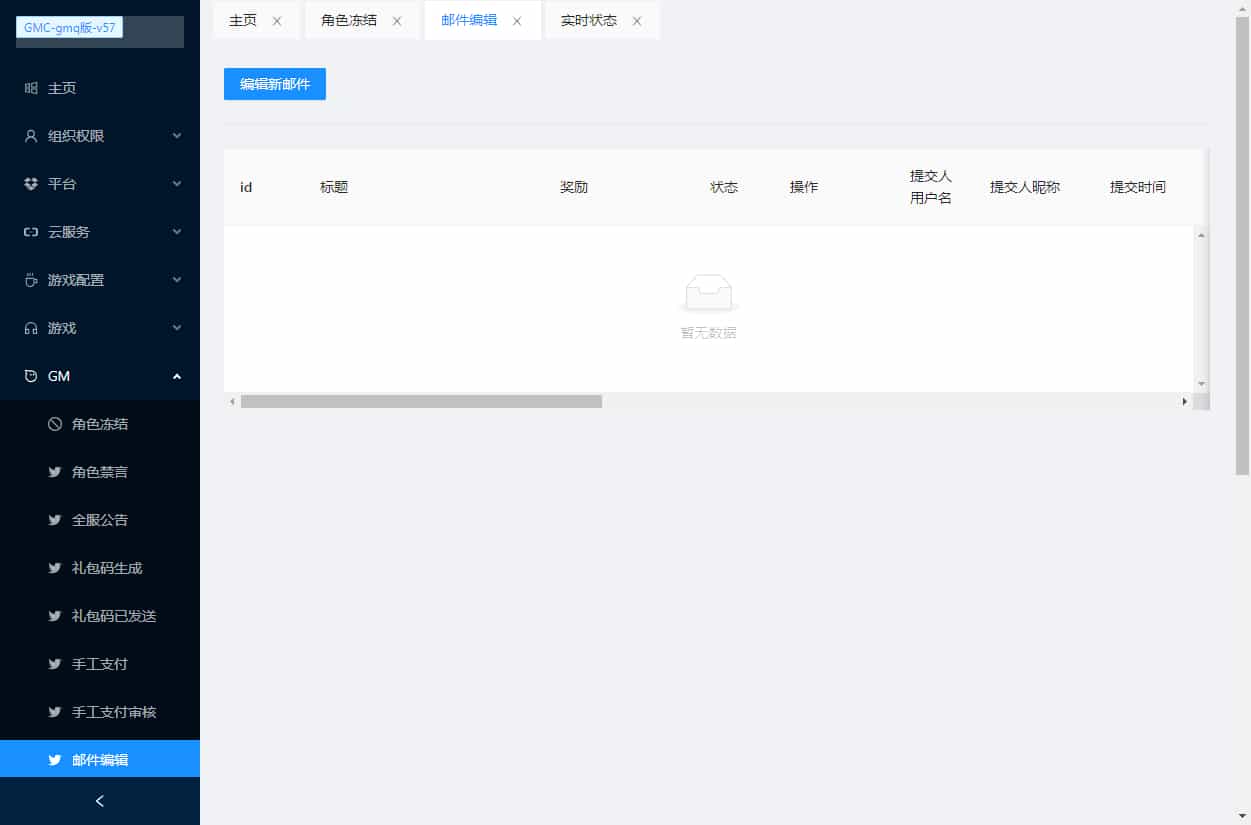Click the table's vertical scroll down arrow

[x=1201, y=384]
